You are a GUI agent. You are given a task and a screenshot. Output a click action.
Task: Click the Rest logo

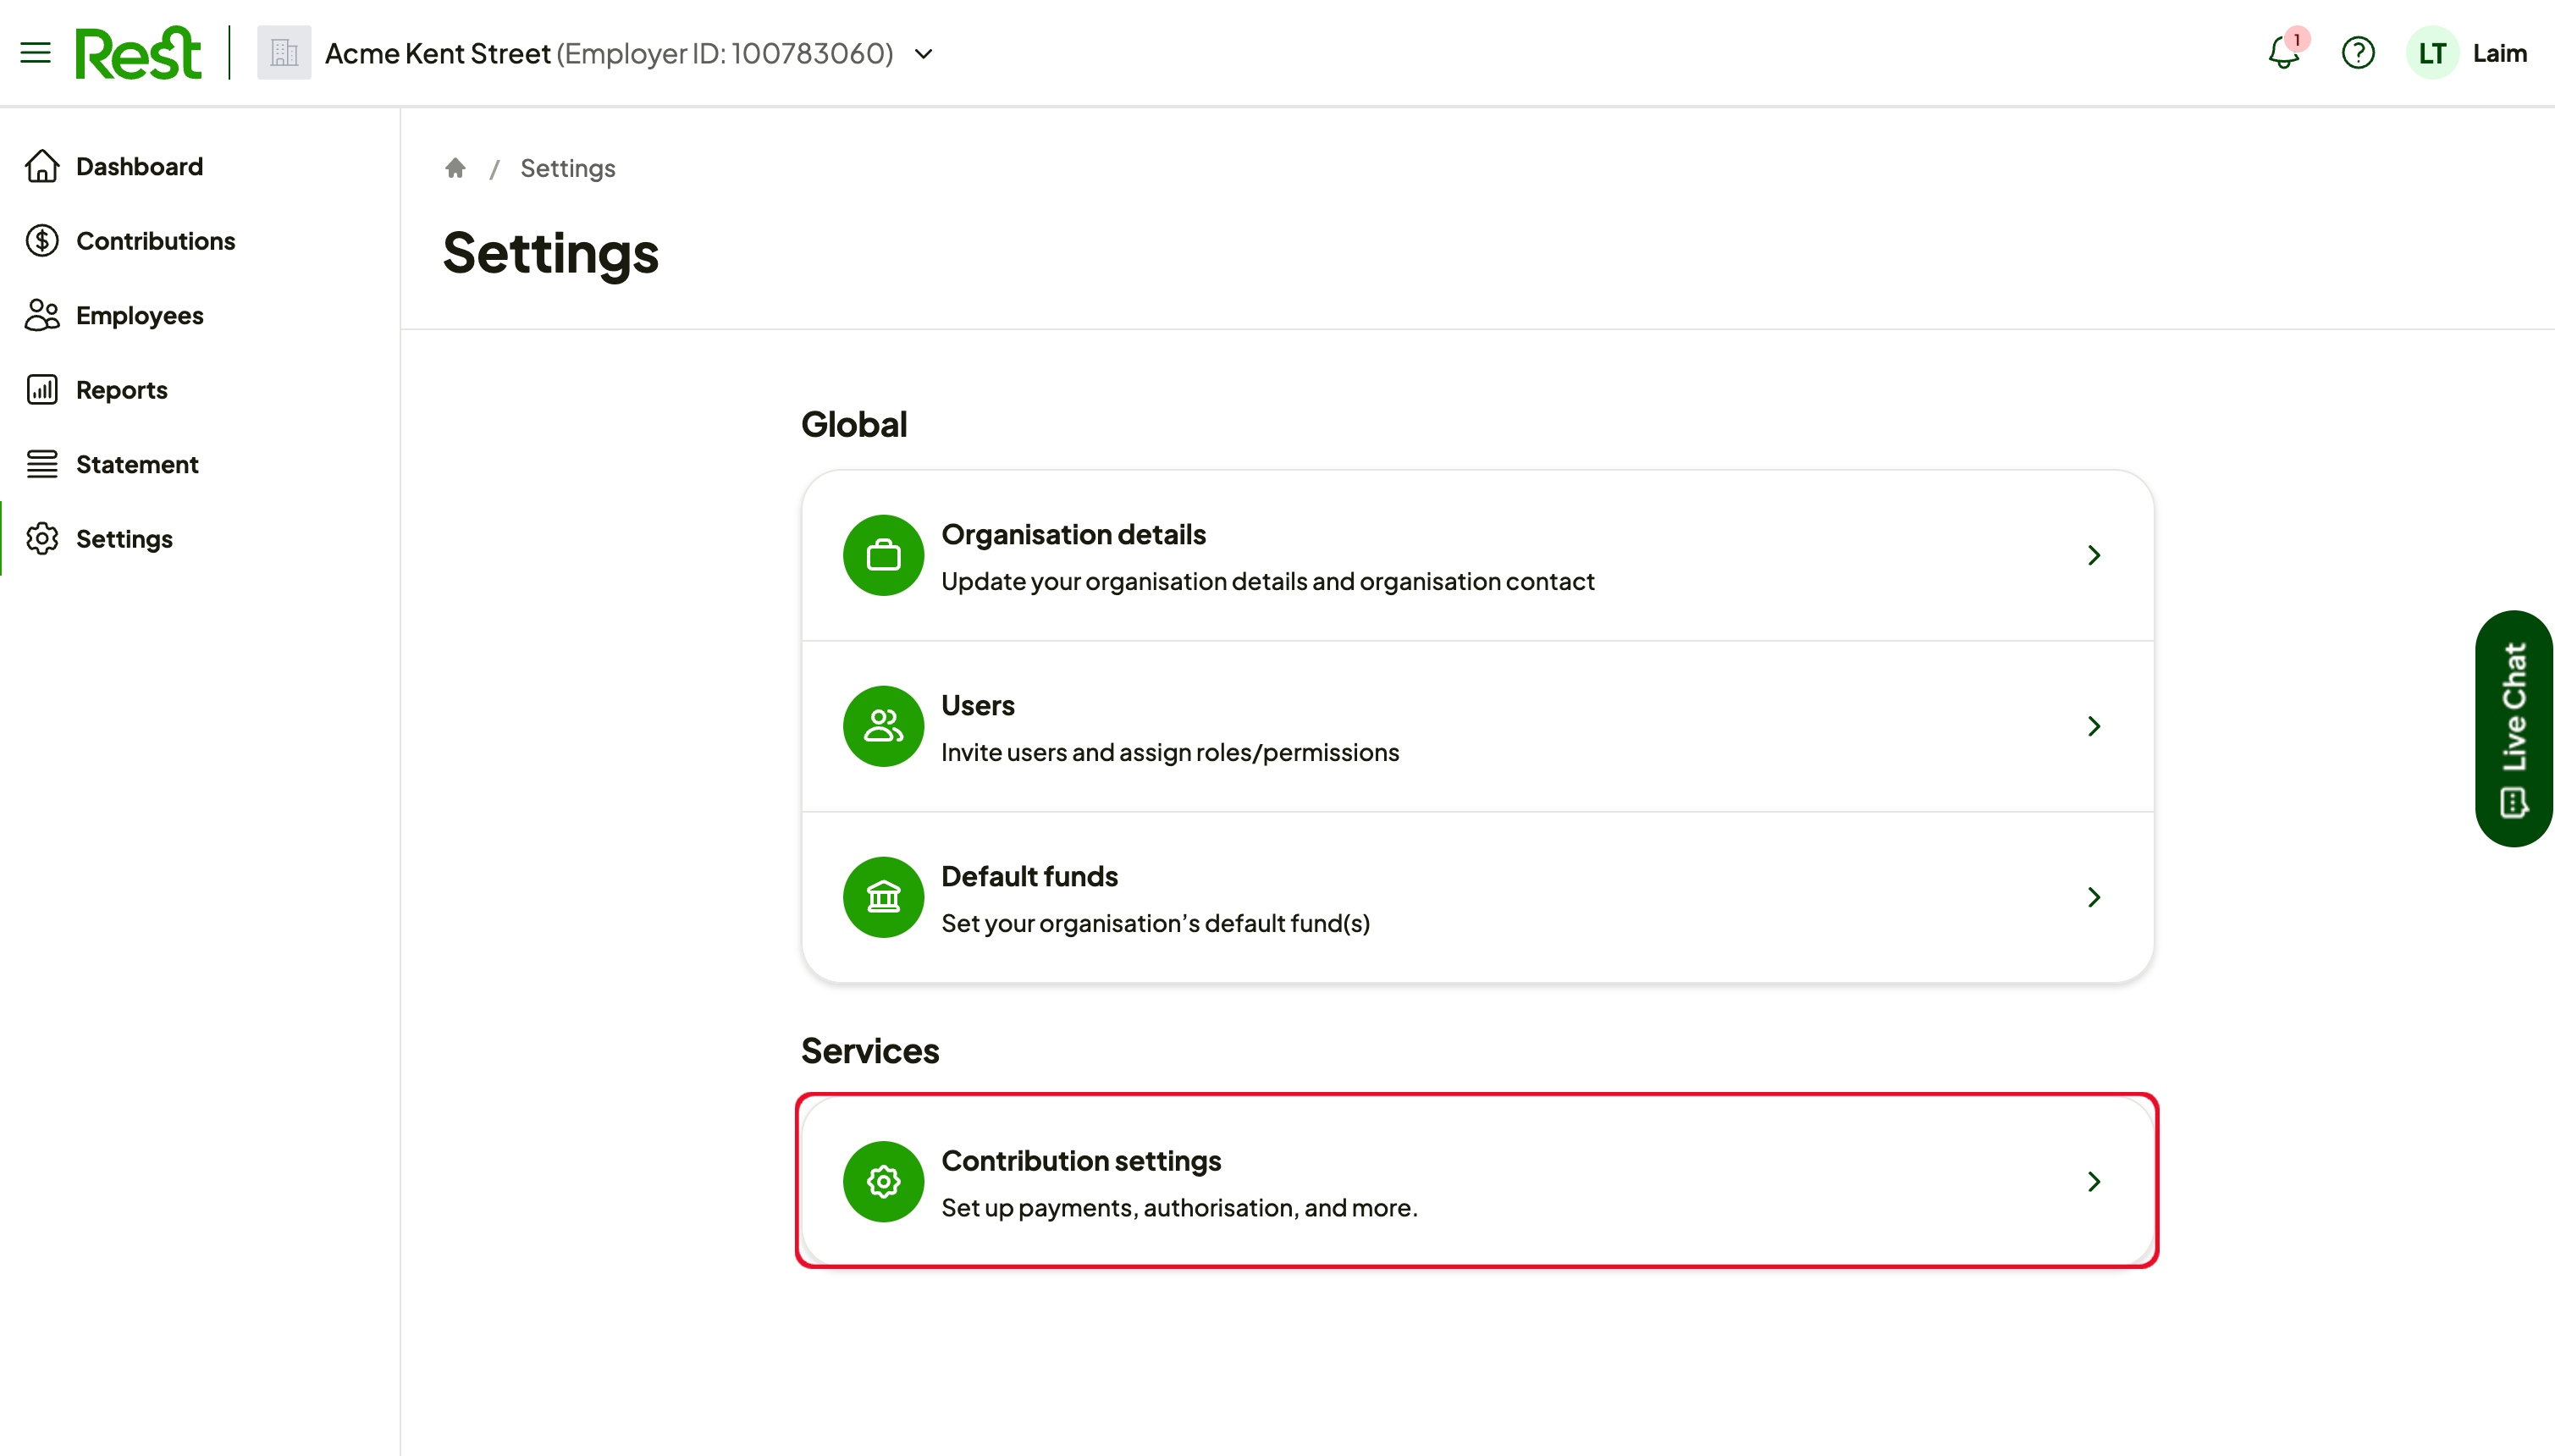click(138, 53)
